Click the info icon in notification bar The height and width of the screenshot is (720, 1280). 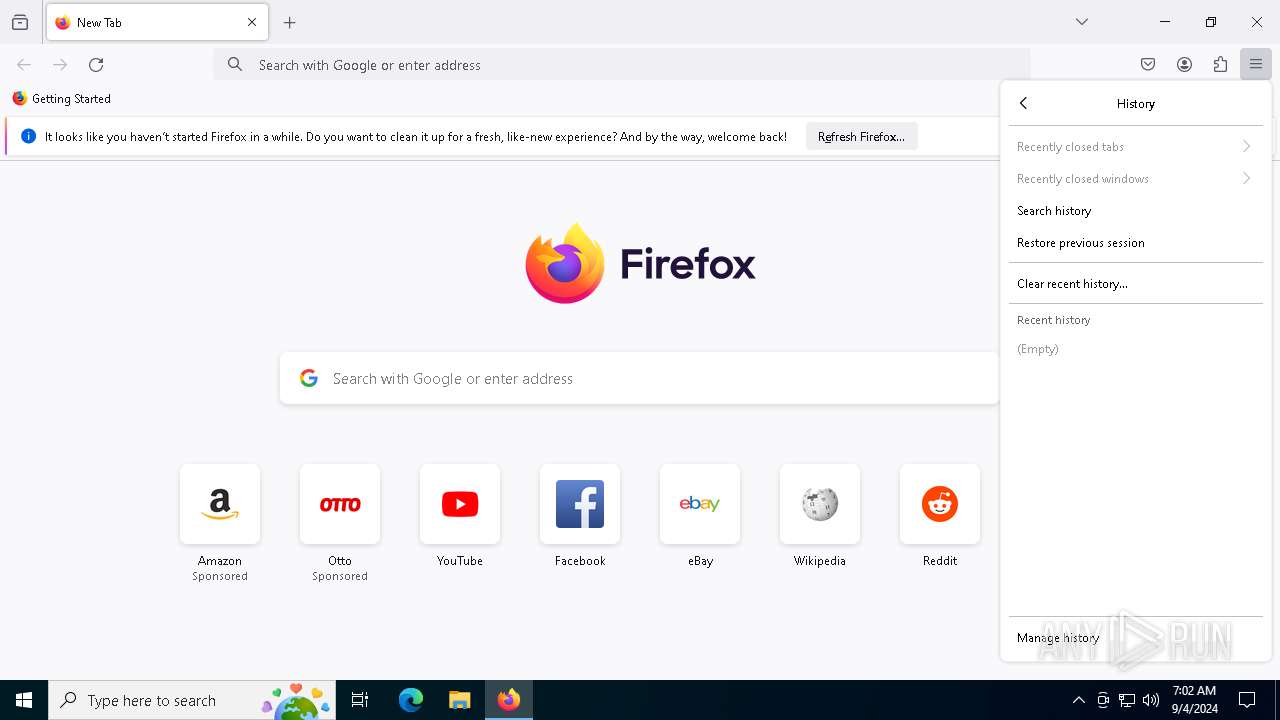[28, 137]
